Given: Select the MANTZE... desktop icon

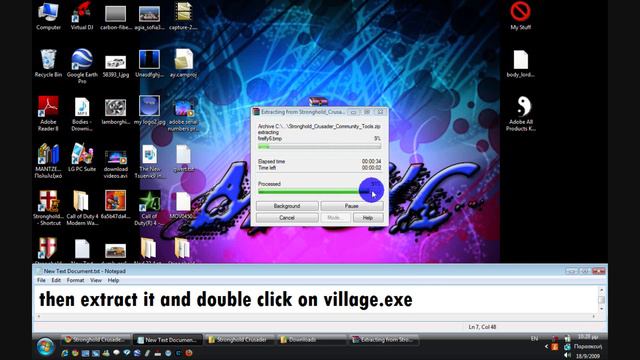Looking at the screenshot, I should [x=48, y=161].
